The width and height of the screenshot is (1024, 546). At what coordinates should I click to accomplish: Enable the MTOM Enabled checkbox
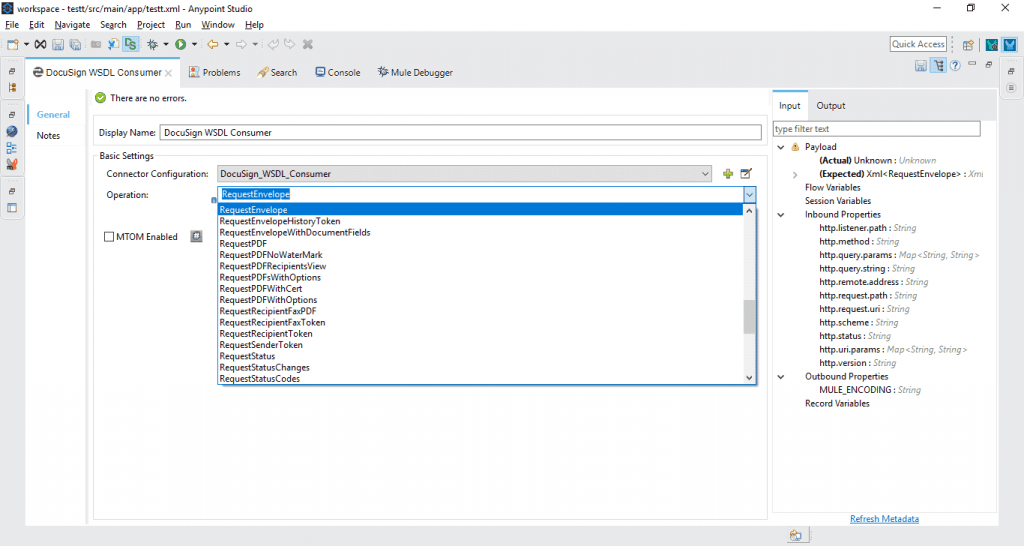pyautogui.click(x=109, y=236)
